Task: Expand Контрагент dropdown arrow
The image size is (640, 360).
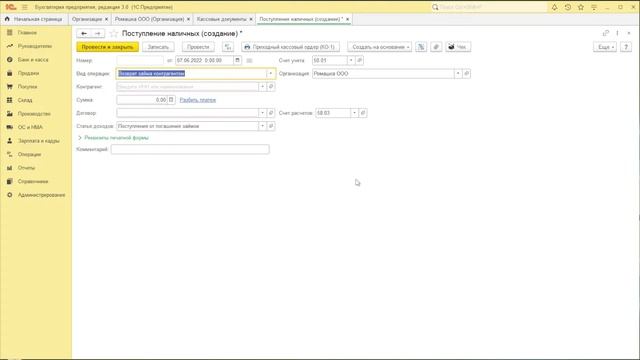Action: tap(262, 87)
